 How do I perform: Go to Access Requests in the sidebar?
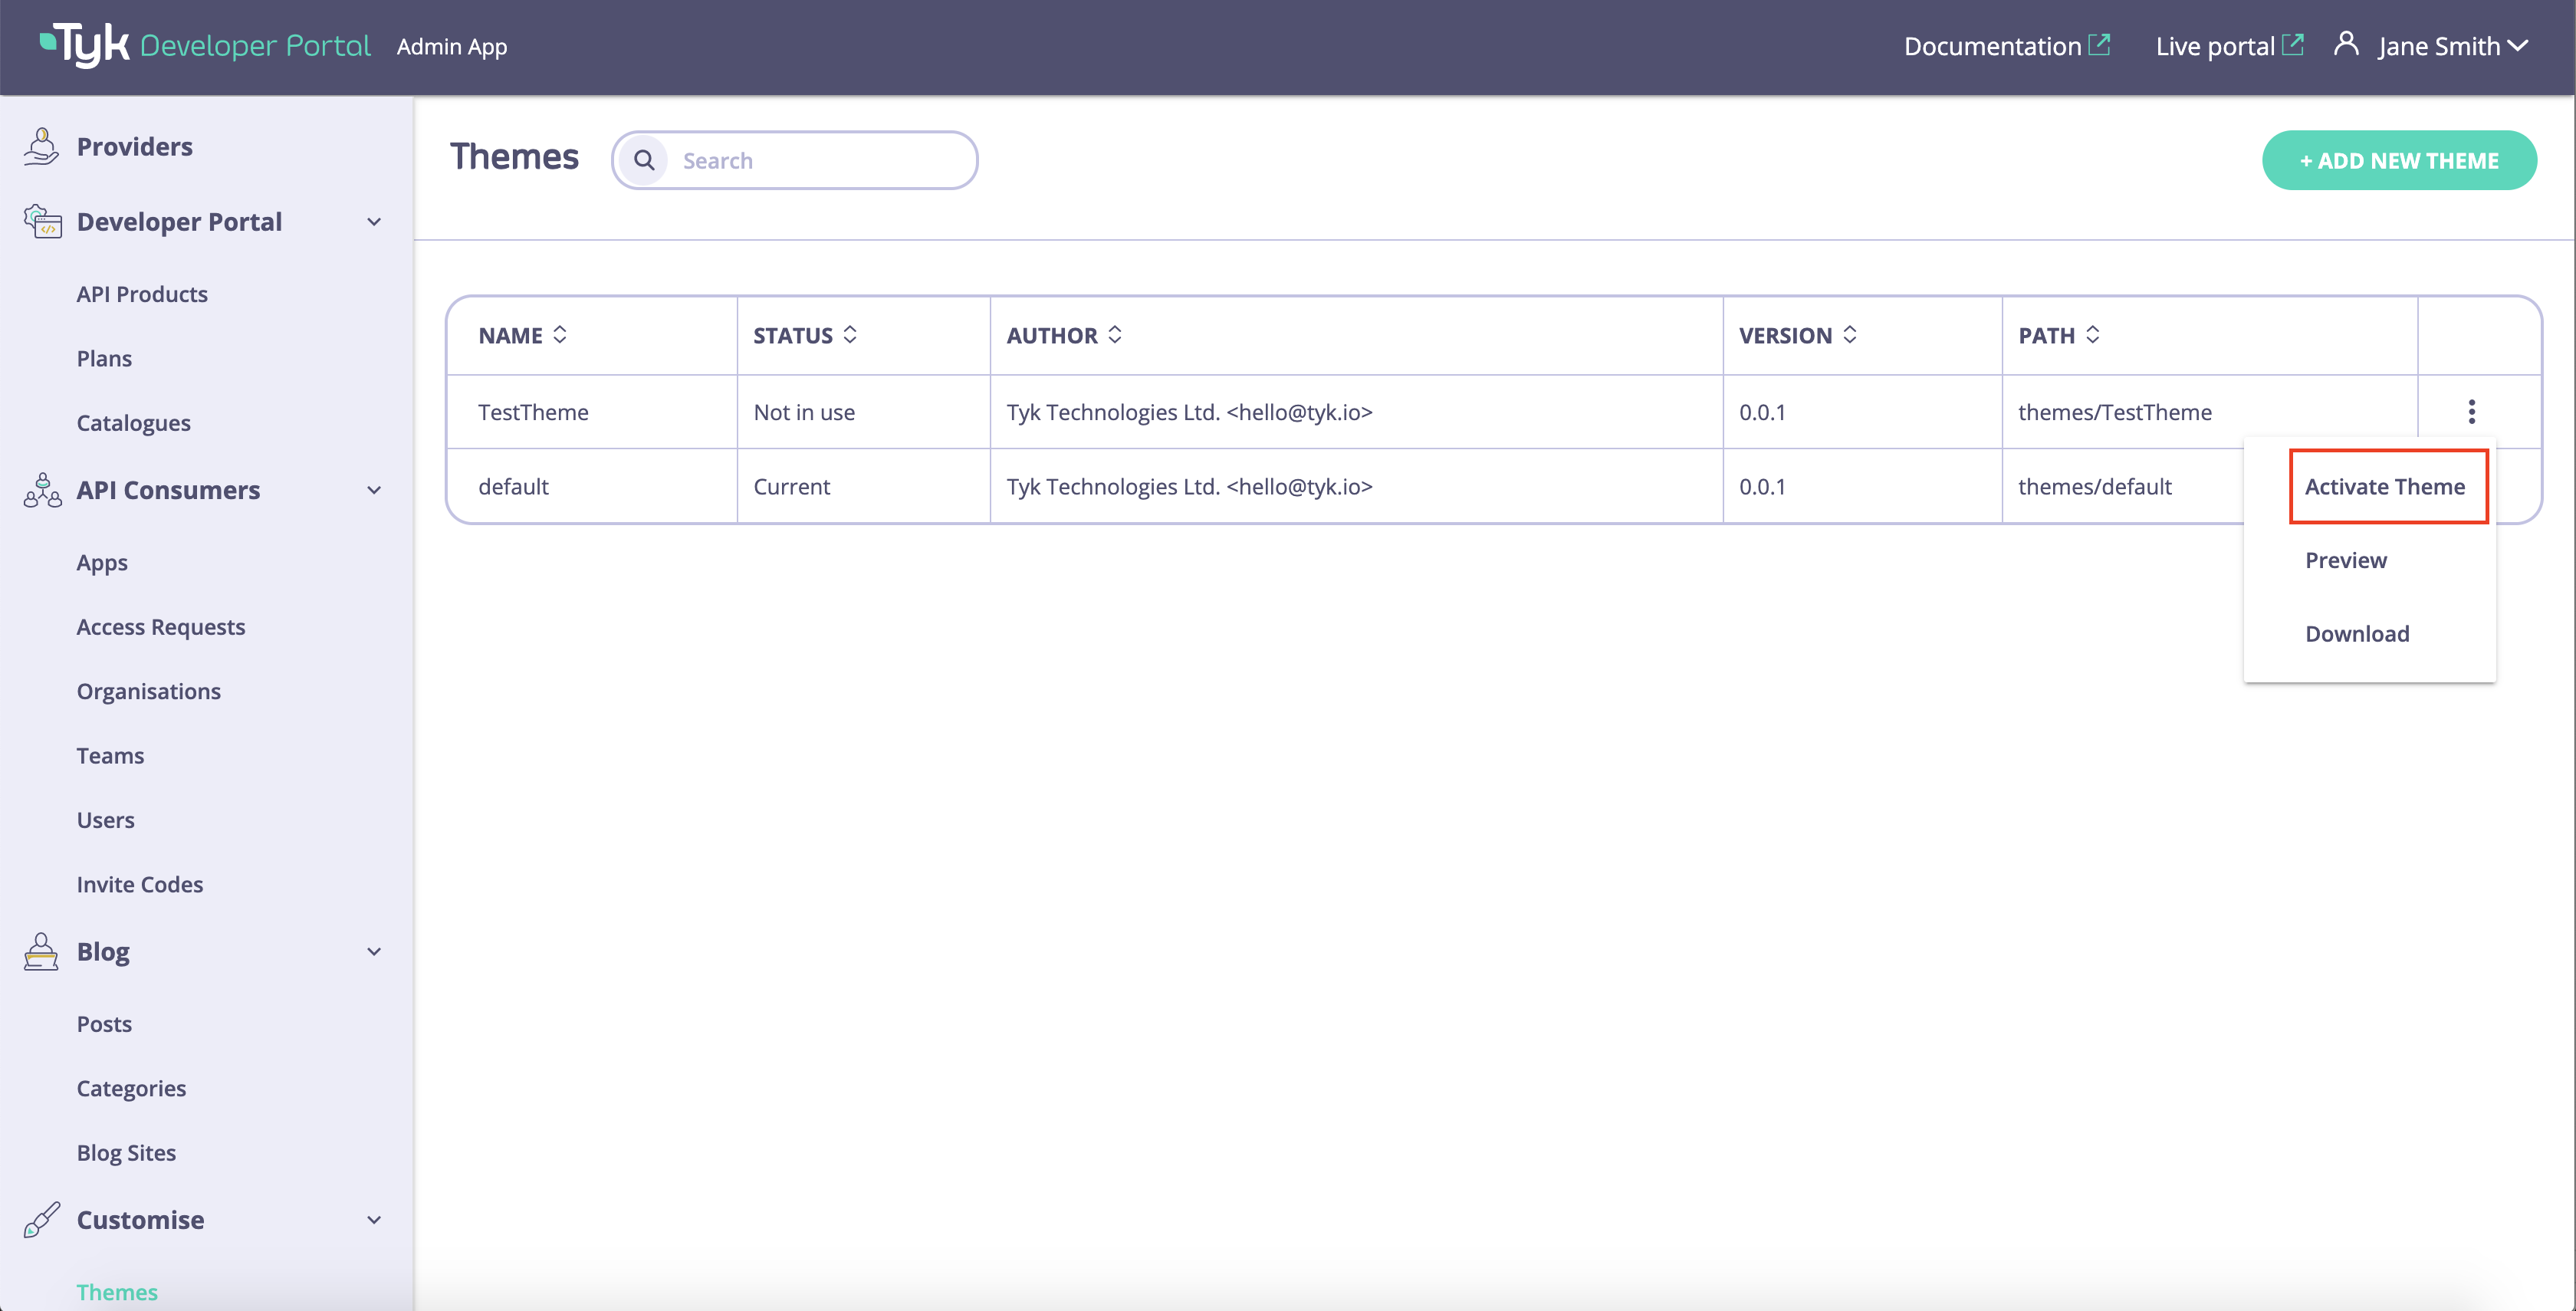point(161,627)
